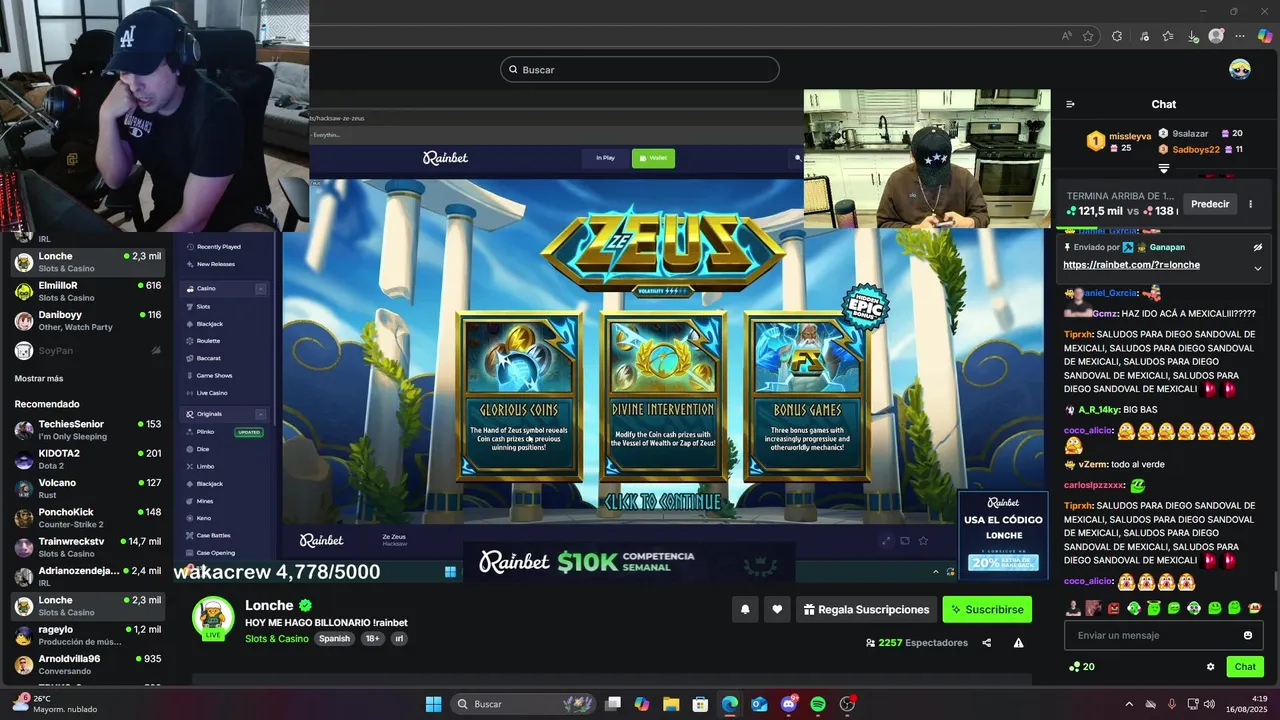Open Arnoldvilla96 recommended channel
This screenshot has height=720, width=1280.
pyautogui.click(x=88, y=665)
